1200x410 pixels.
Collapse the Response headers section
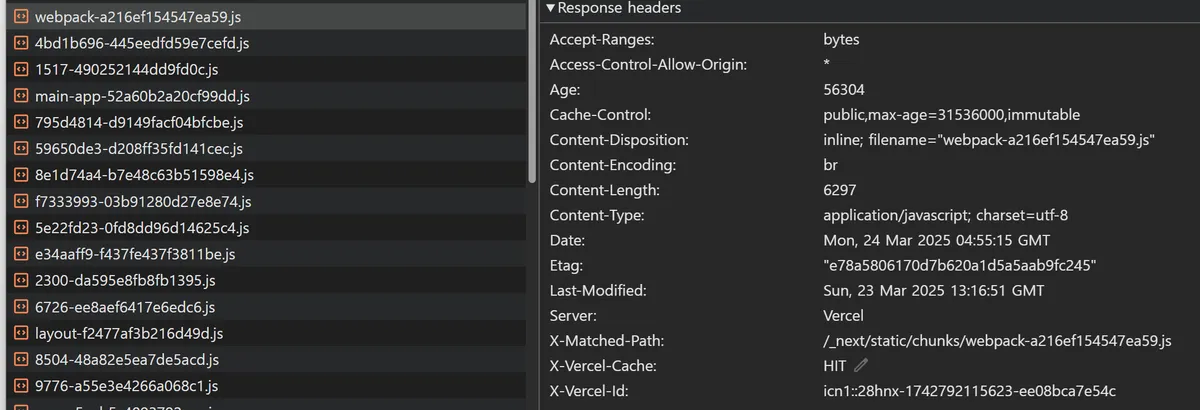pyautogui.click(x=551, y=8)
